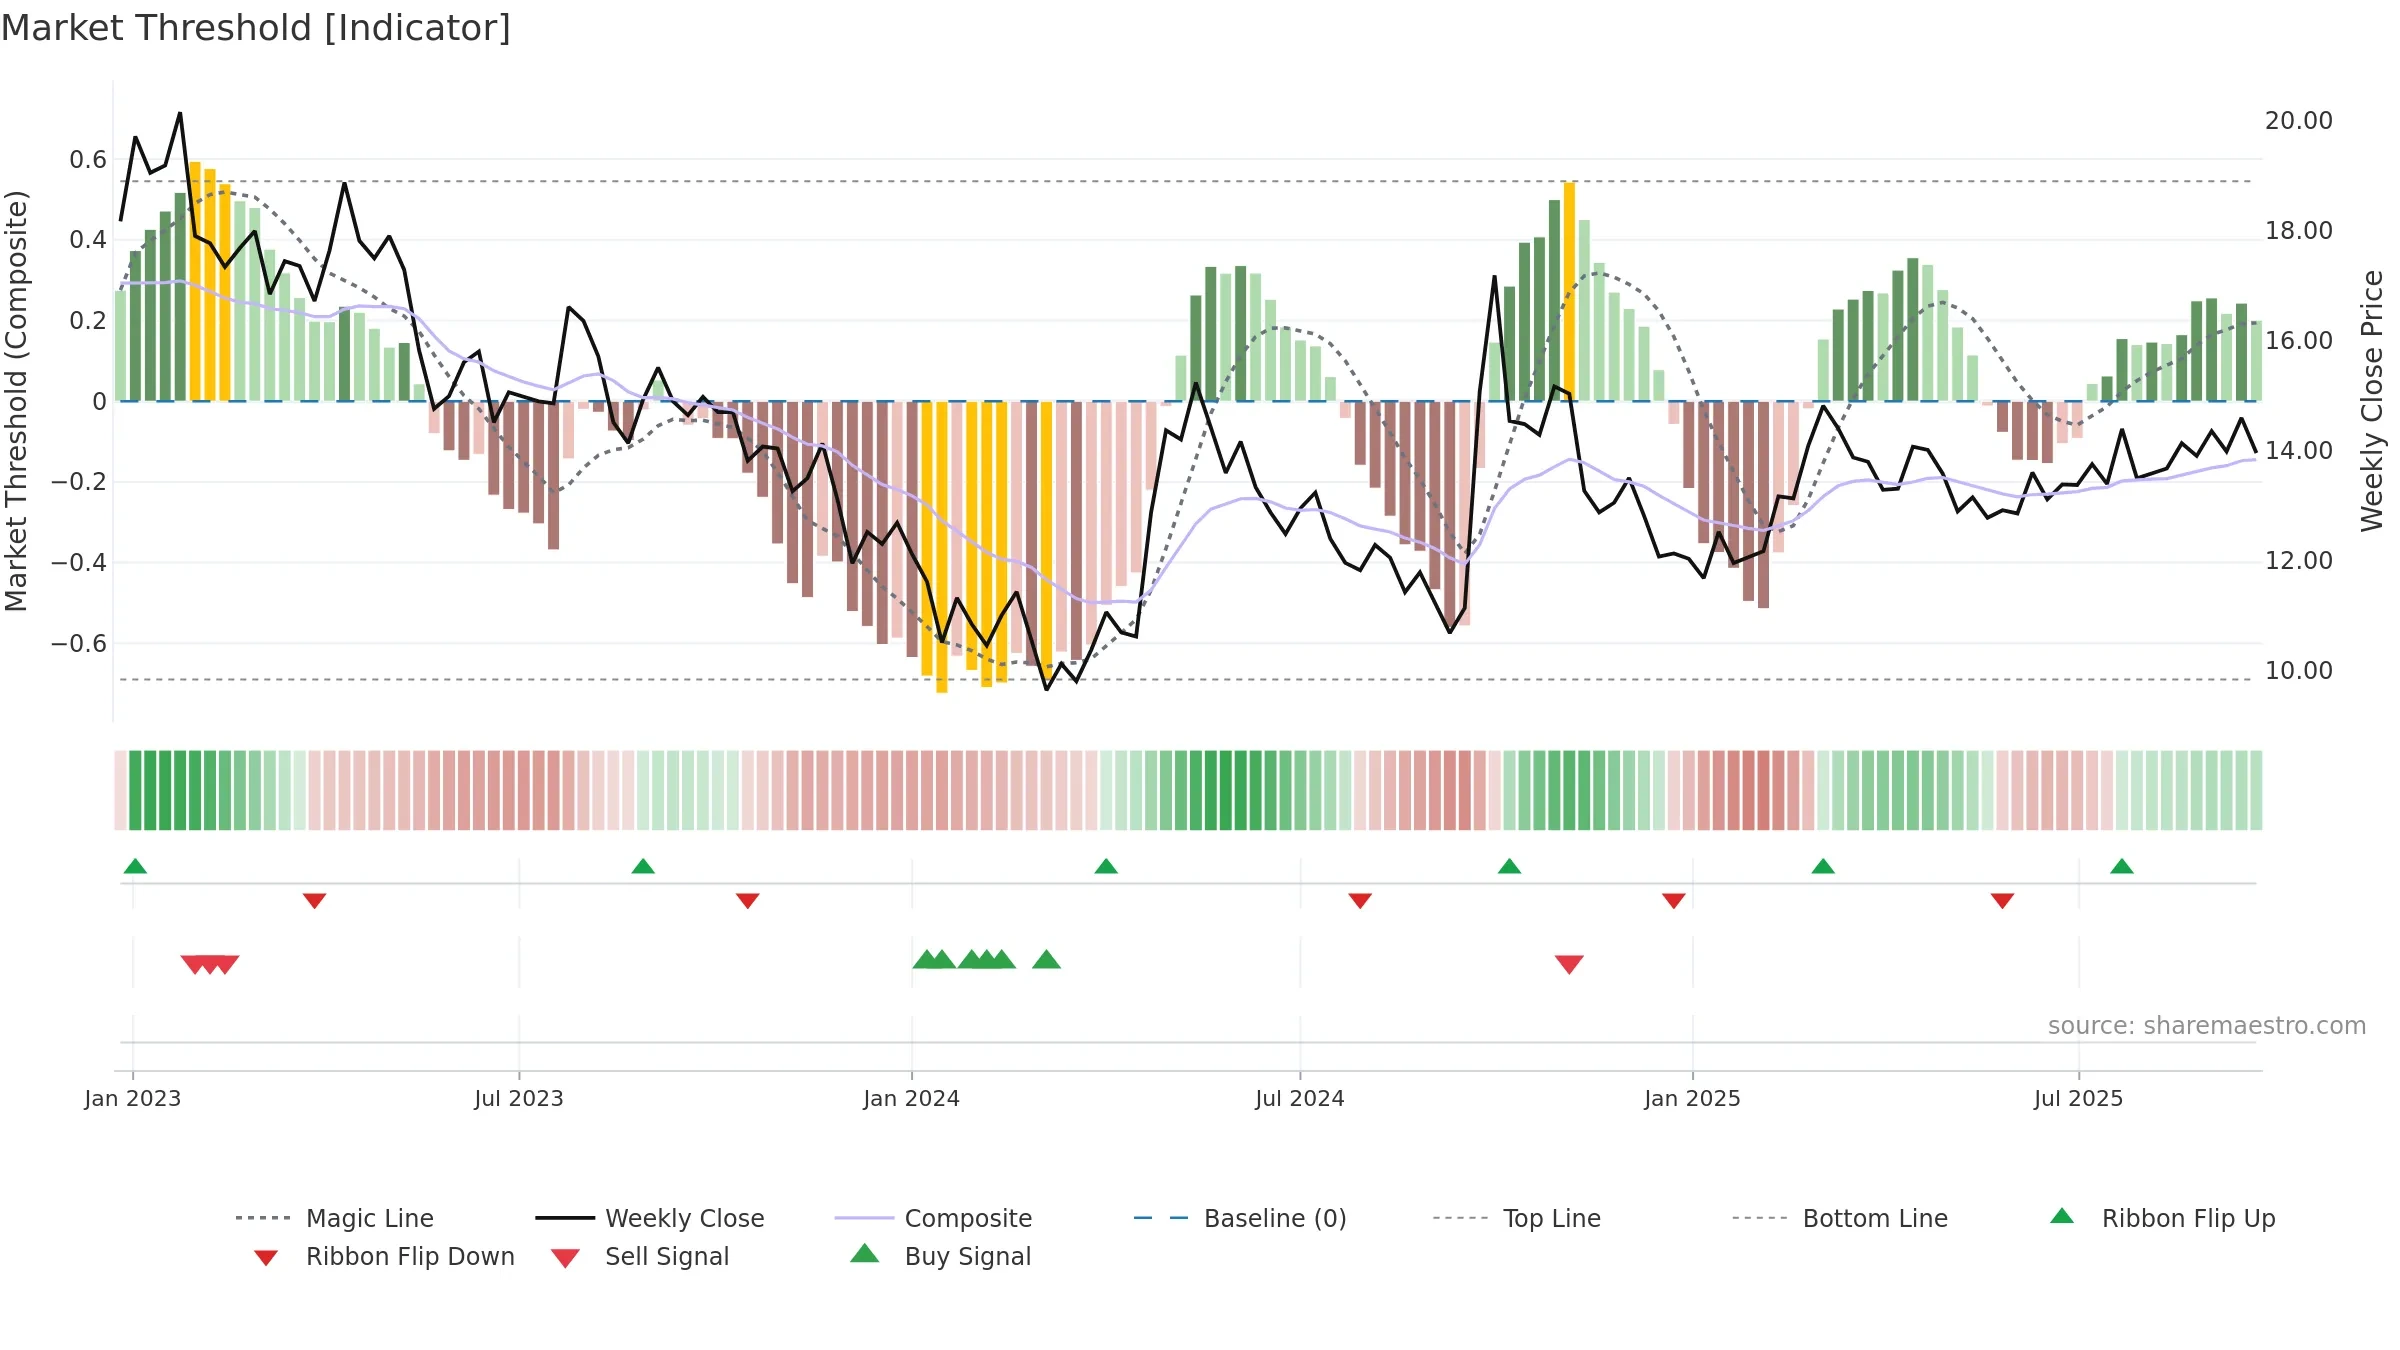Image resolution: width=2400 pixels, height=1350 pixels.
Task: Click the Jan 2023 x-axis label
Action: pos(133,1099)
